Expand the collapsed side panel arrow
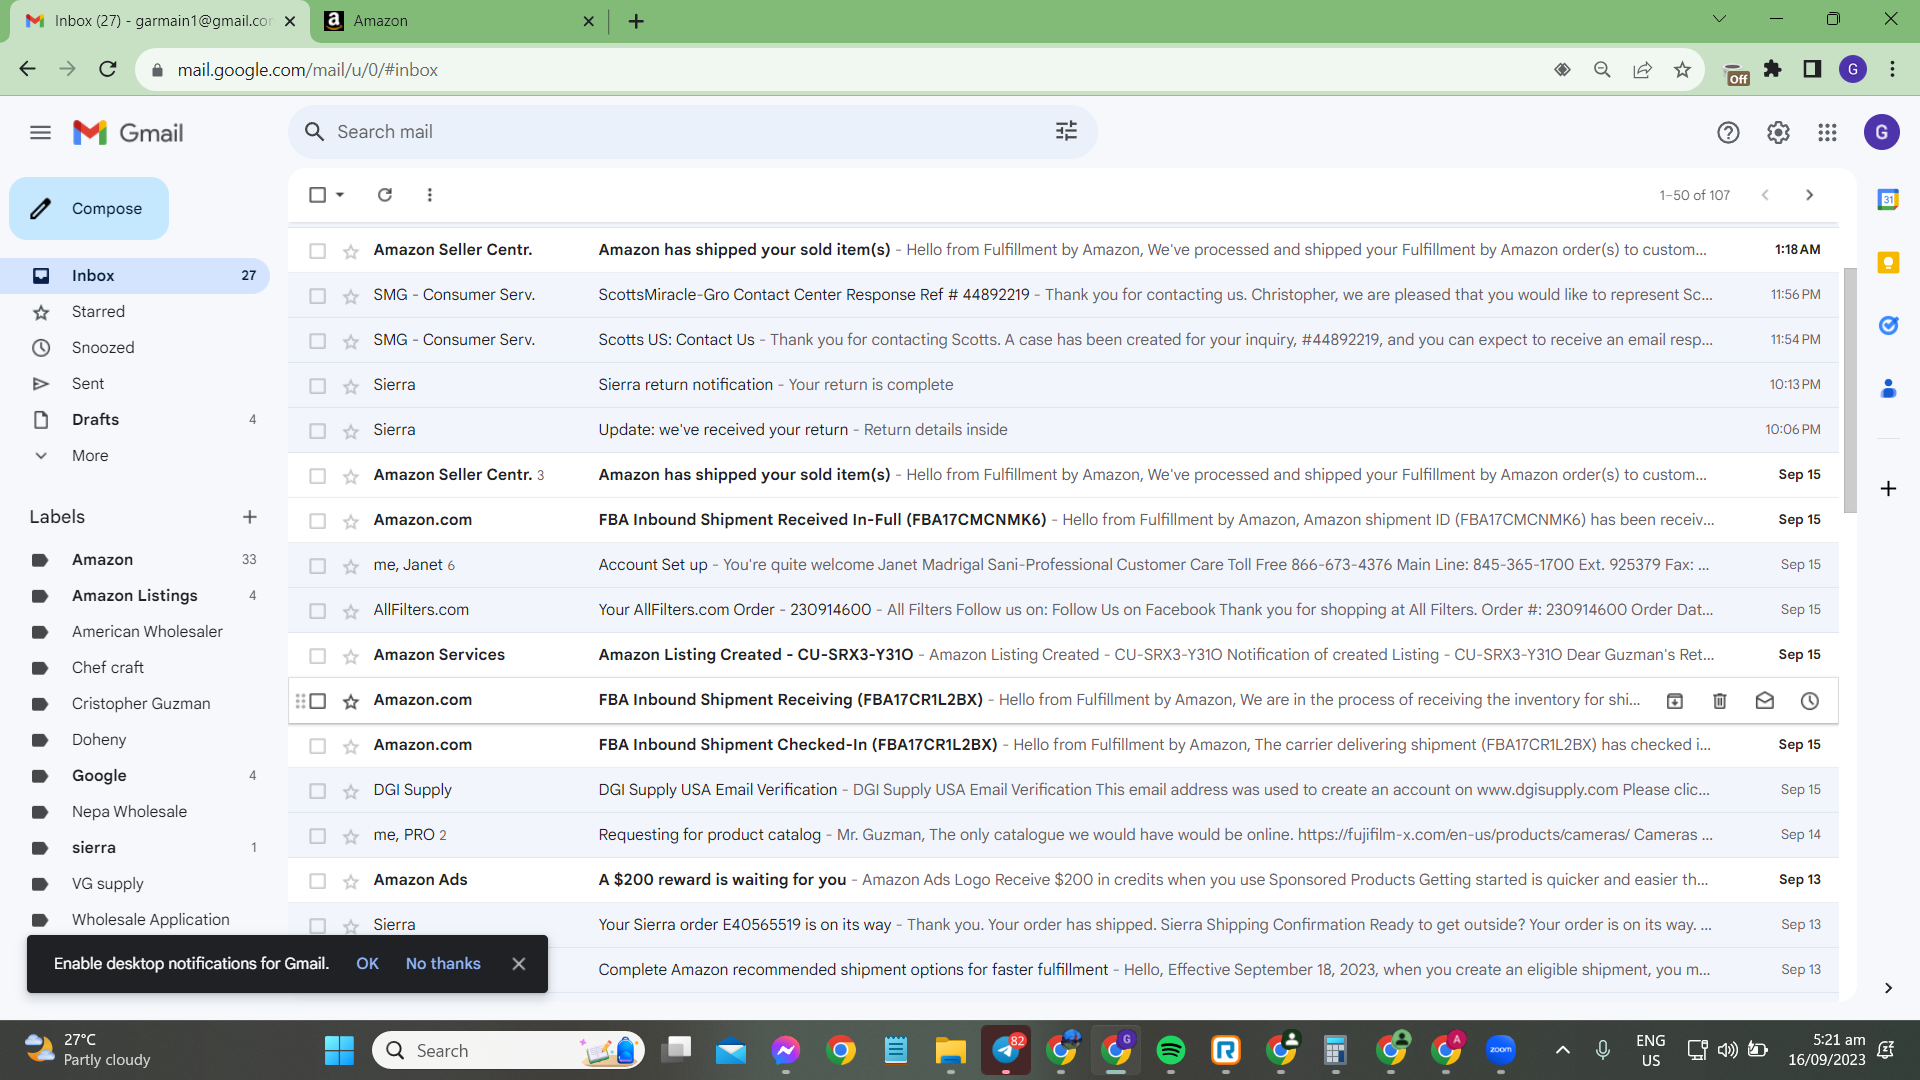This screenshot has height=1080, width=1920. coord(1888,988)
